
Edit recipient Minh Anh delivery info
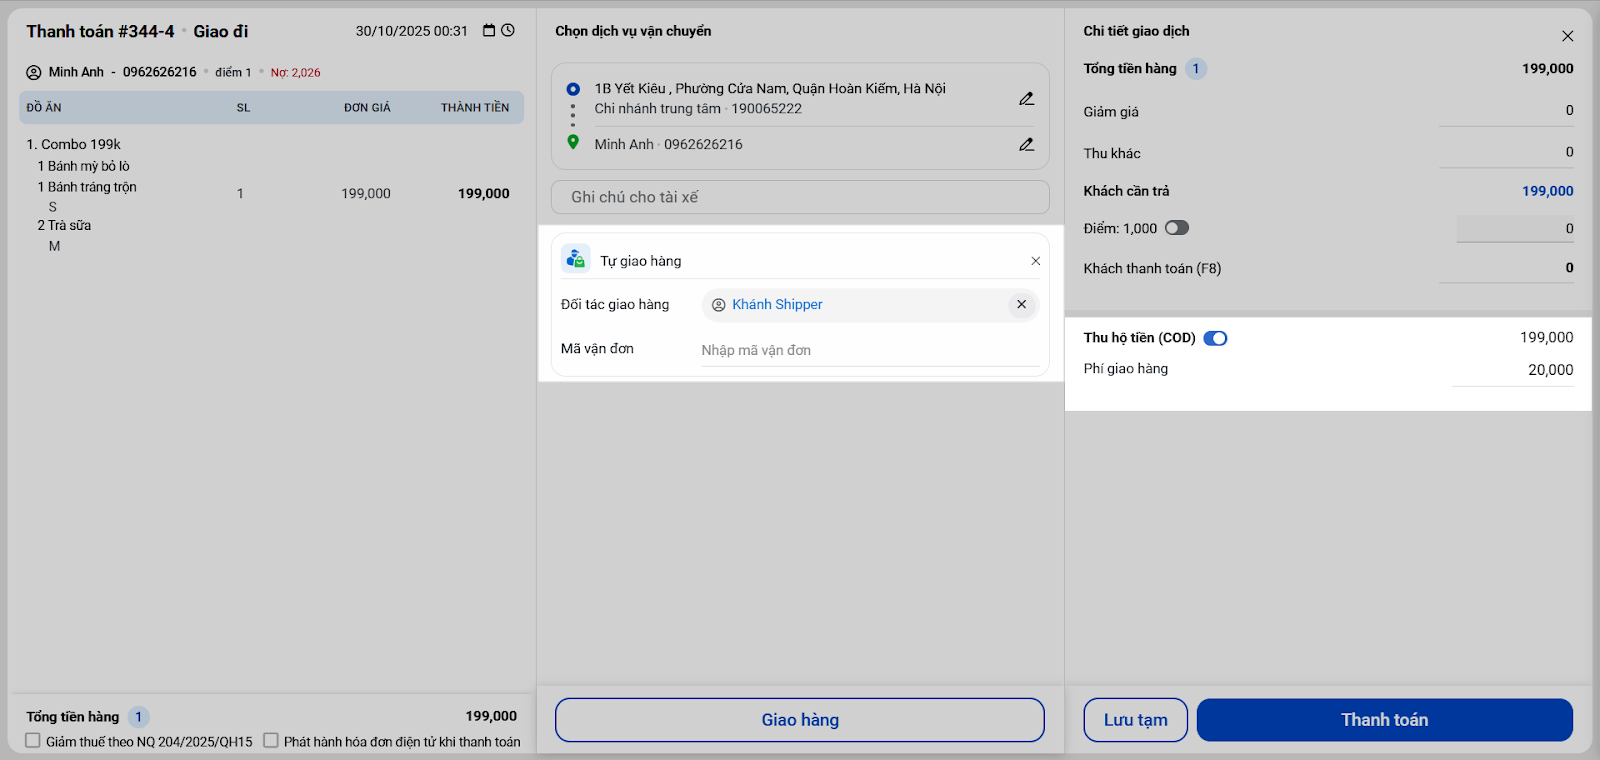[1026, 145]
